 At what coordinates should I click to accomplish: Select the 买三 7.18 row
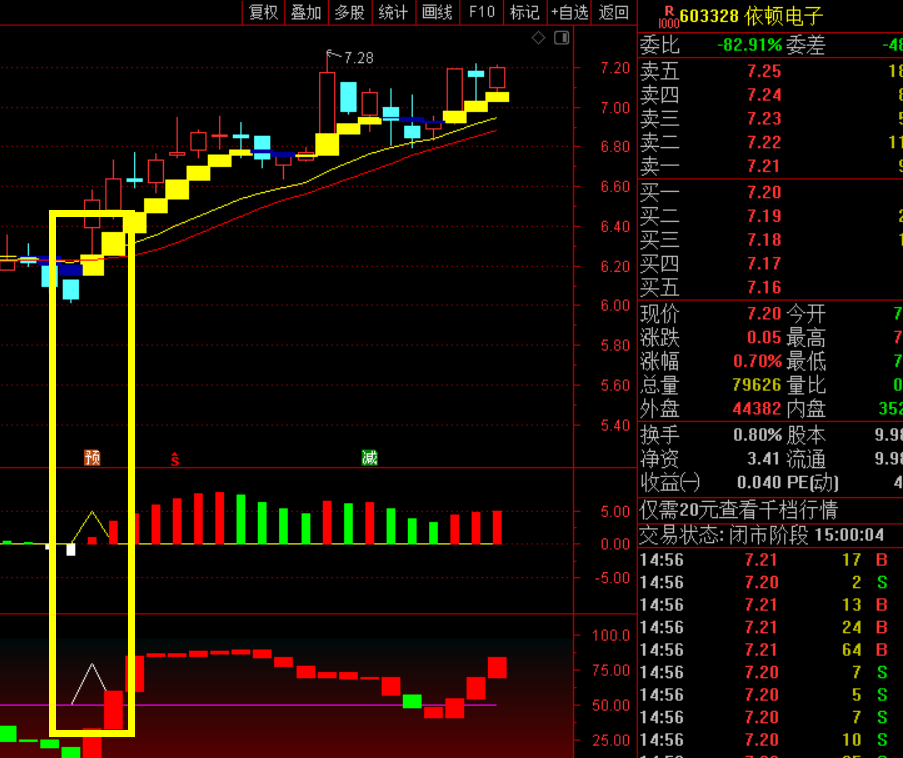coord(771,240)
